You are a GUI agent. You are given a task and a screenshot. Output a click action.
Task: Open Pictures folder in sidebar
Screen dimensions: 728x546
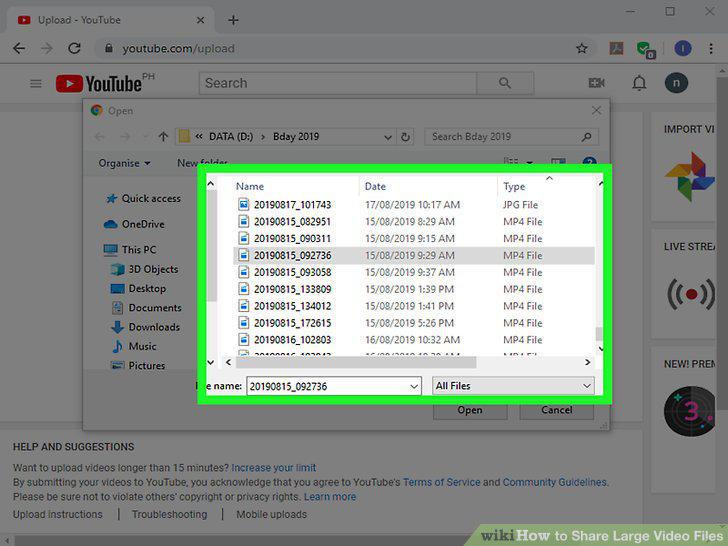[x=138, y=366]
